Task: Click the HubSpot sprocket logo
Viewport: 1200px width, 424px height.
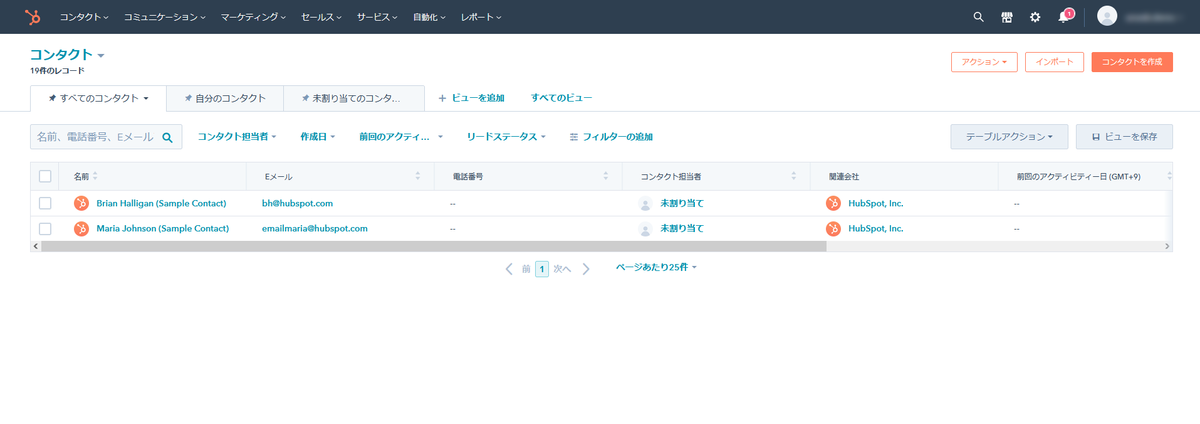Action: pos(32,17)
